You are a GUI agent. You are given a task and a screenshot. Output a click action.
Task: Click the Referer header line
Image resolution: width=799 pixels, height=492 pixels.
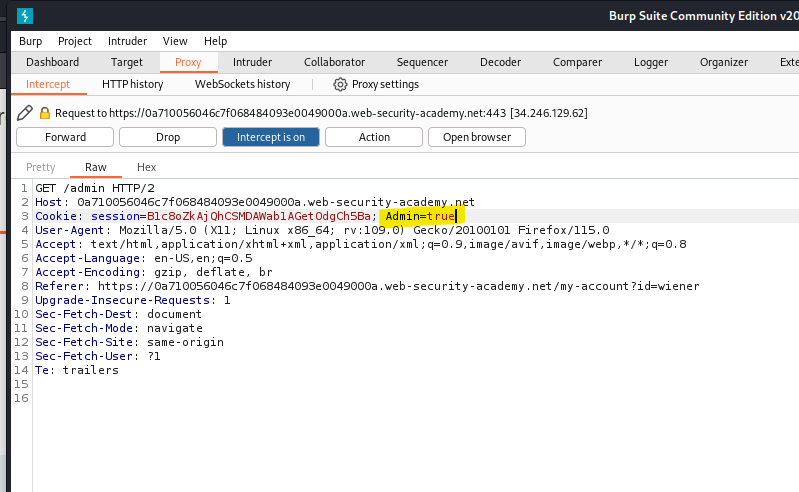click(x=367, y=286)
